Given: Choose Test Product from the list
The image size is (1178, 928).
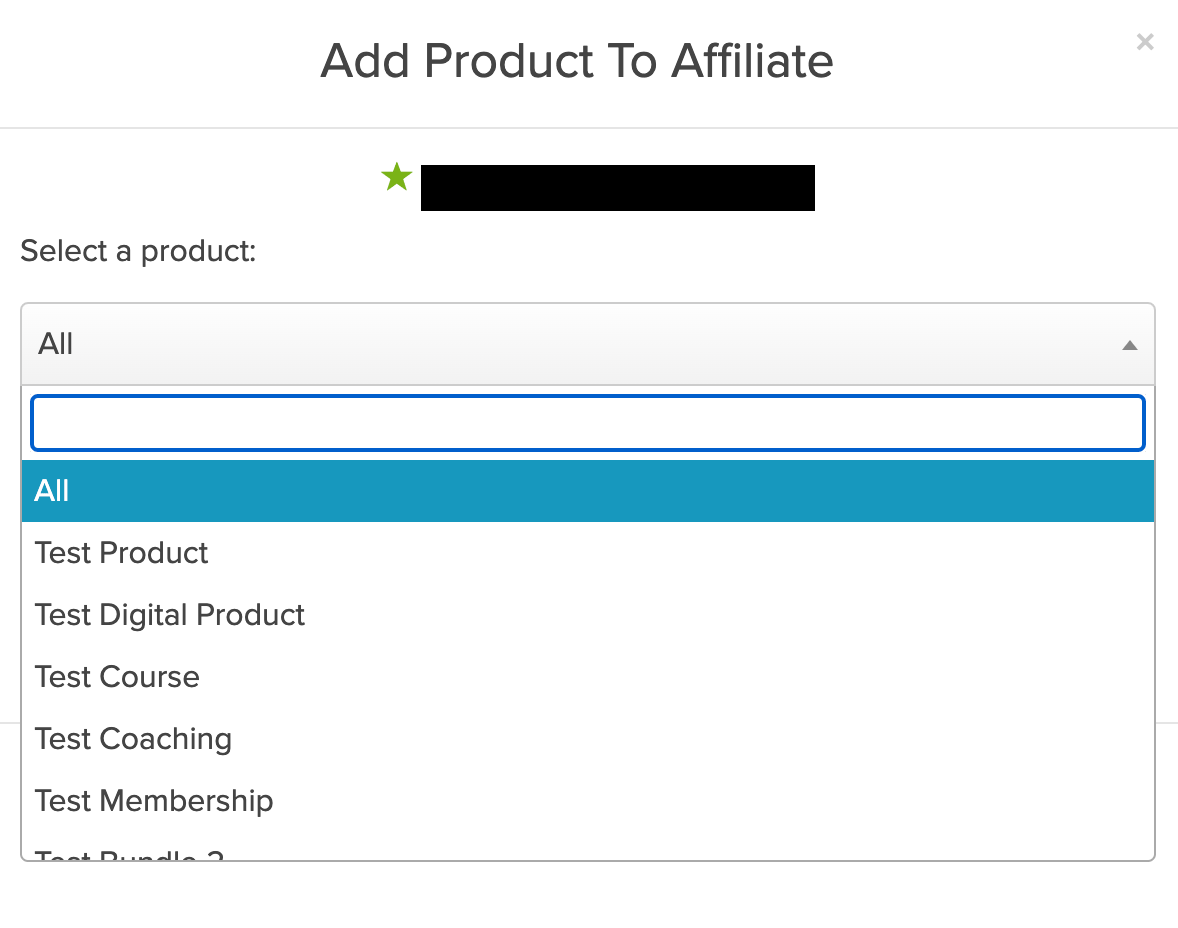Looking at the screenshot, I should (122, 553).
